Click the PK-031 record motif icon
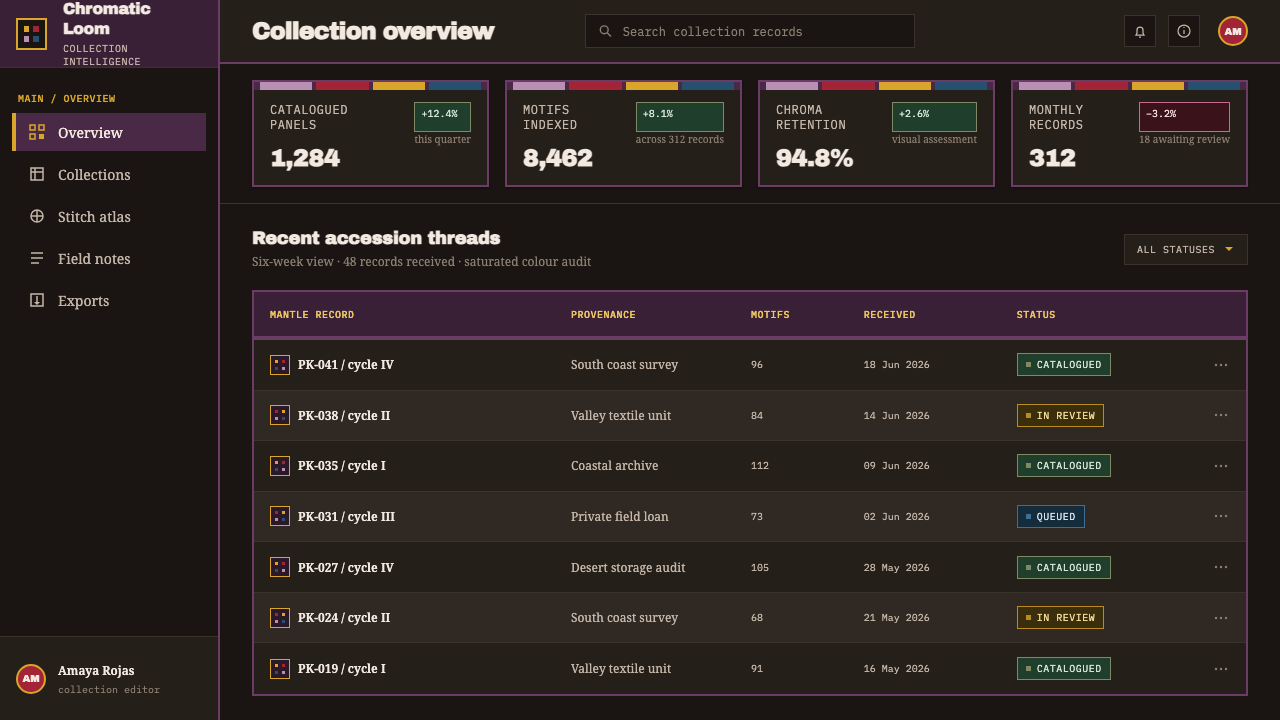This screenshot has width=1280, height=720. 280,516
